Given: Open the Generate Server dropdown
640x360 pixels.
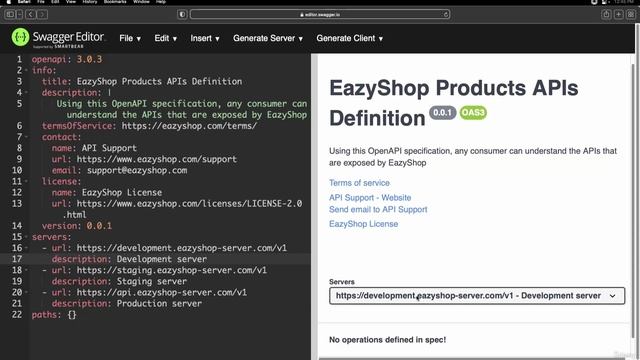Looking at the screenshot, I should click(268, 38).
